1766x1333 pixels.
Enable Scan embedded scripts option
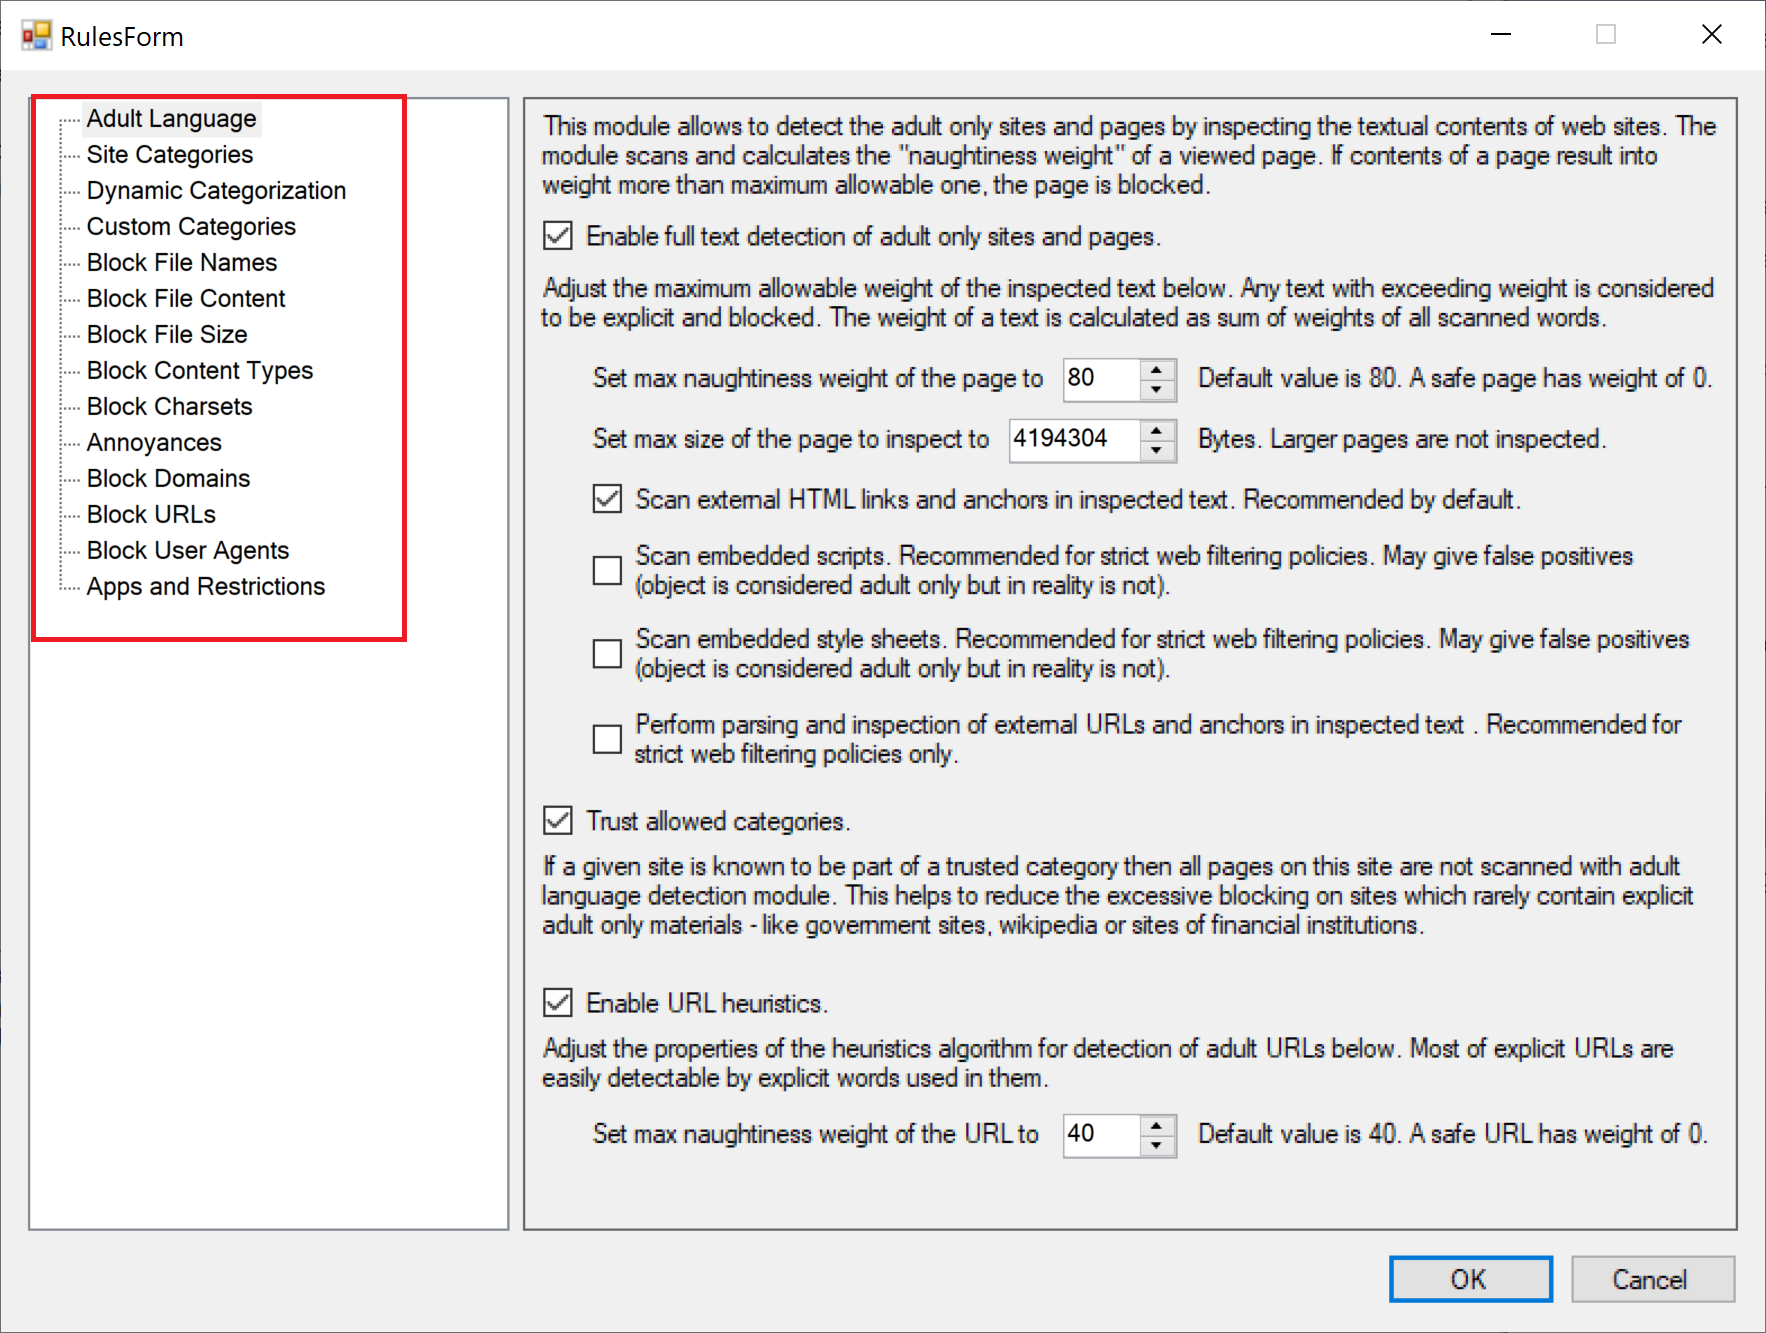607,570
